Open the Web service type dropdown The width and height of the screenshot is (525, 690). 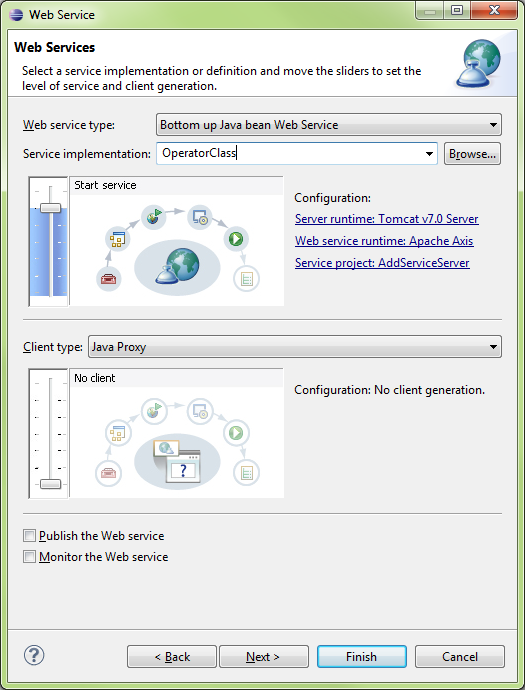329,125
